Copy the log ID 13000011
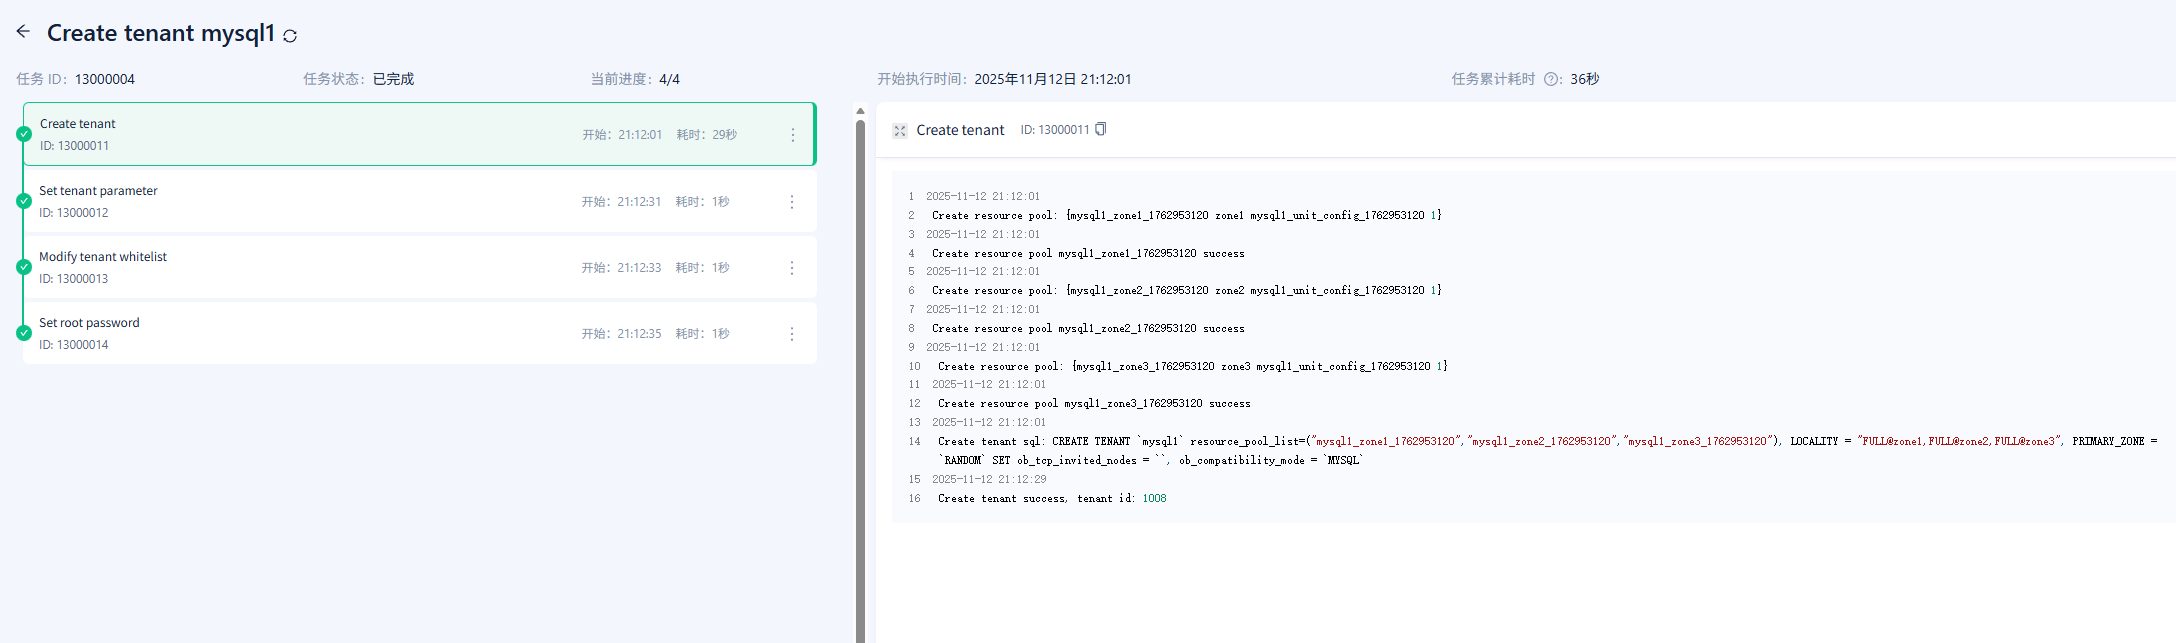 pos(1101,129)
